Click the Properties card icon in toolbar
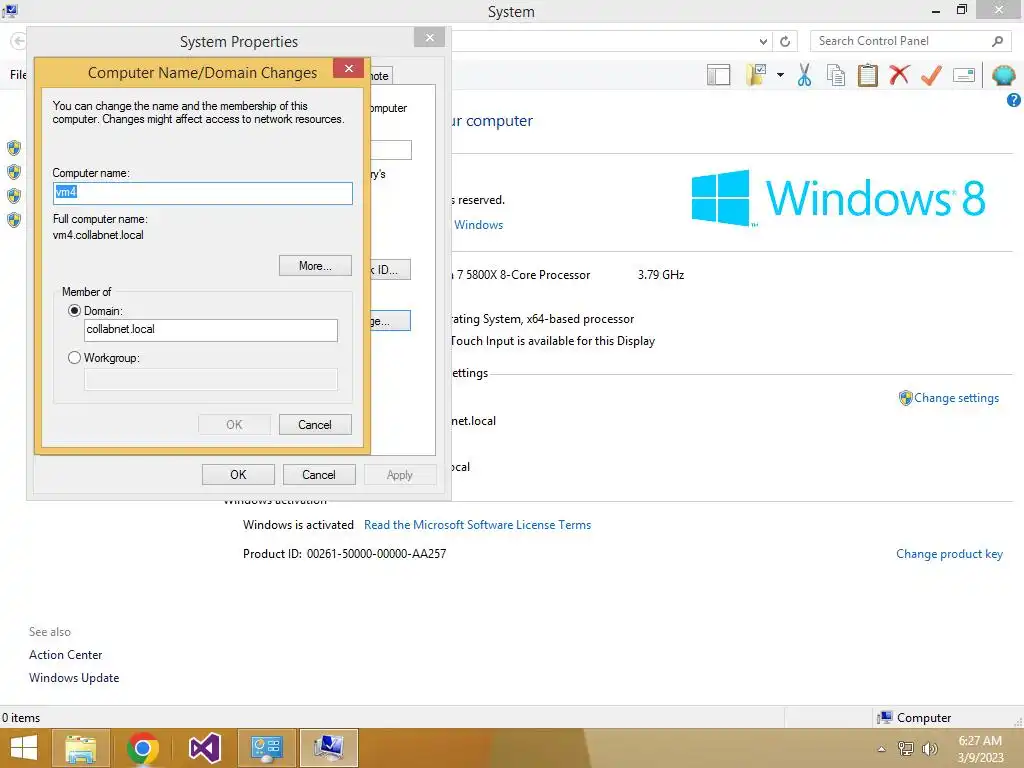1024x768 pixels. [964, 75]
